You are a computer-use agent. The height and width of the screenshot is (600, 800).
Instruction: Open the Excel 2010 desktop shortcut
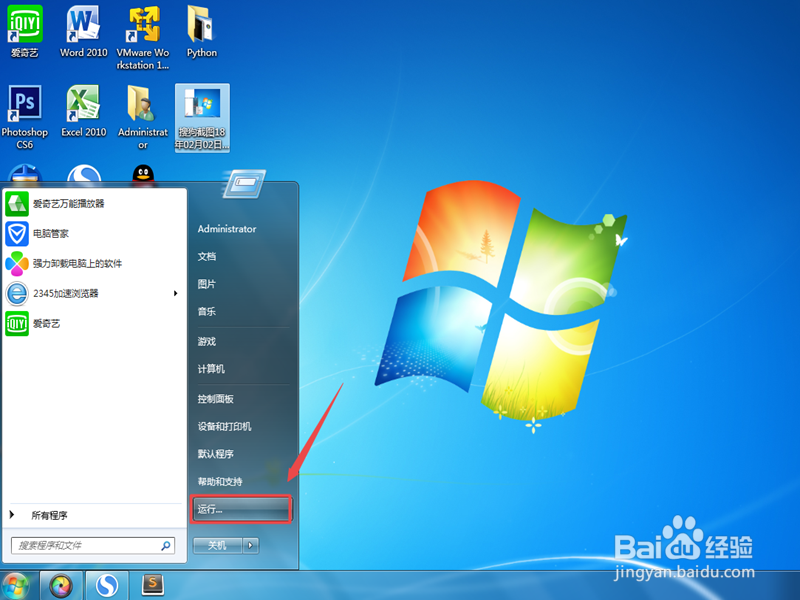point(84,111)
